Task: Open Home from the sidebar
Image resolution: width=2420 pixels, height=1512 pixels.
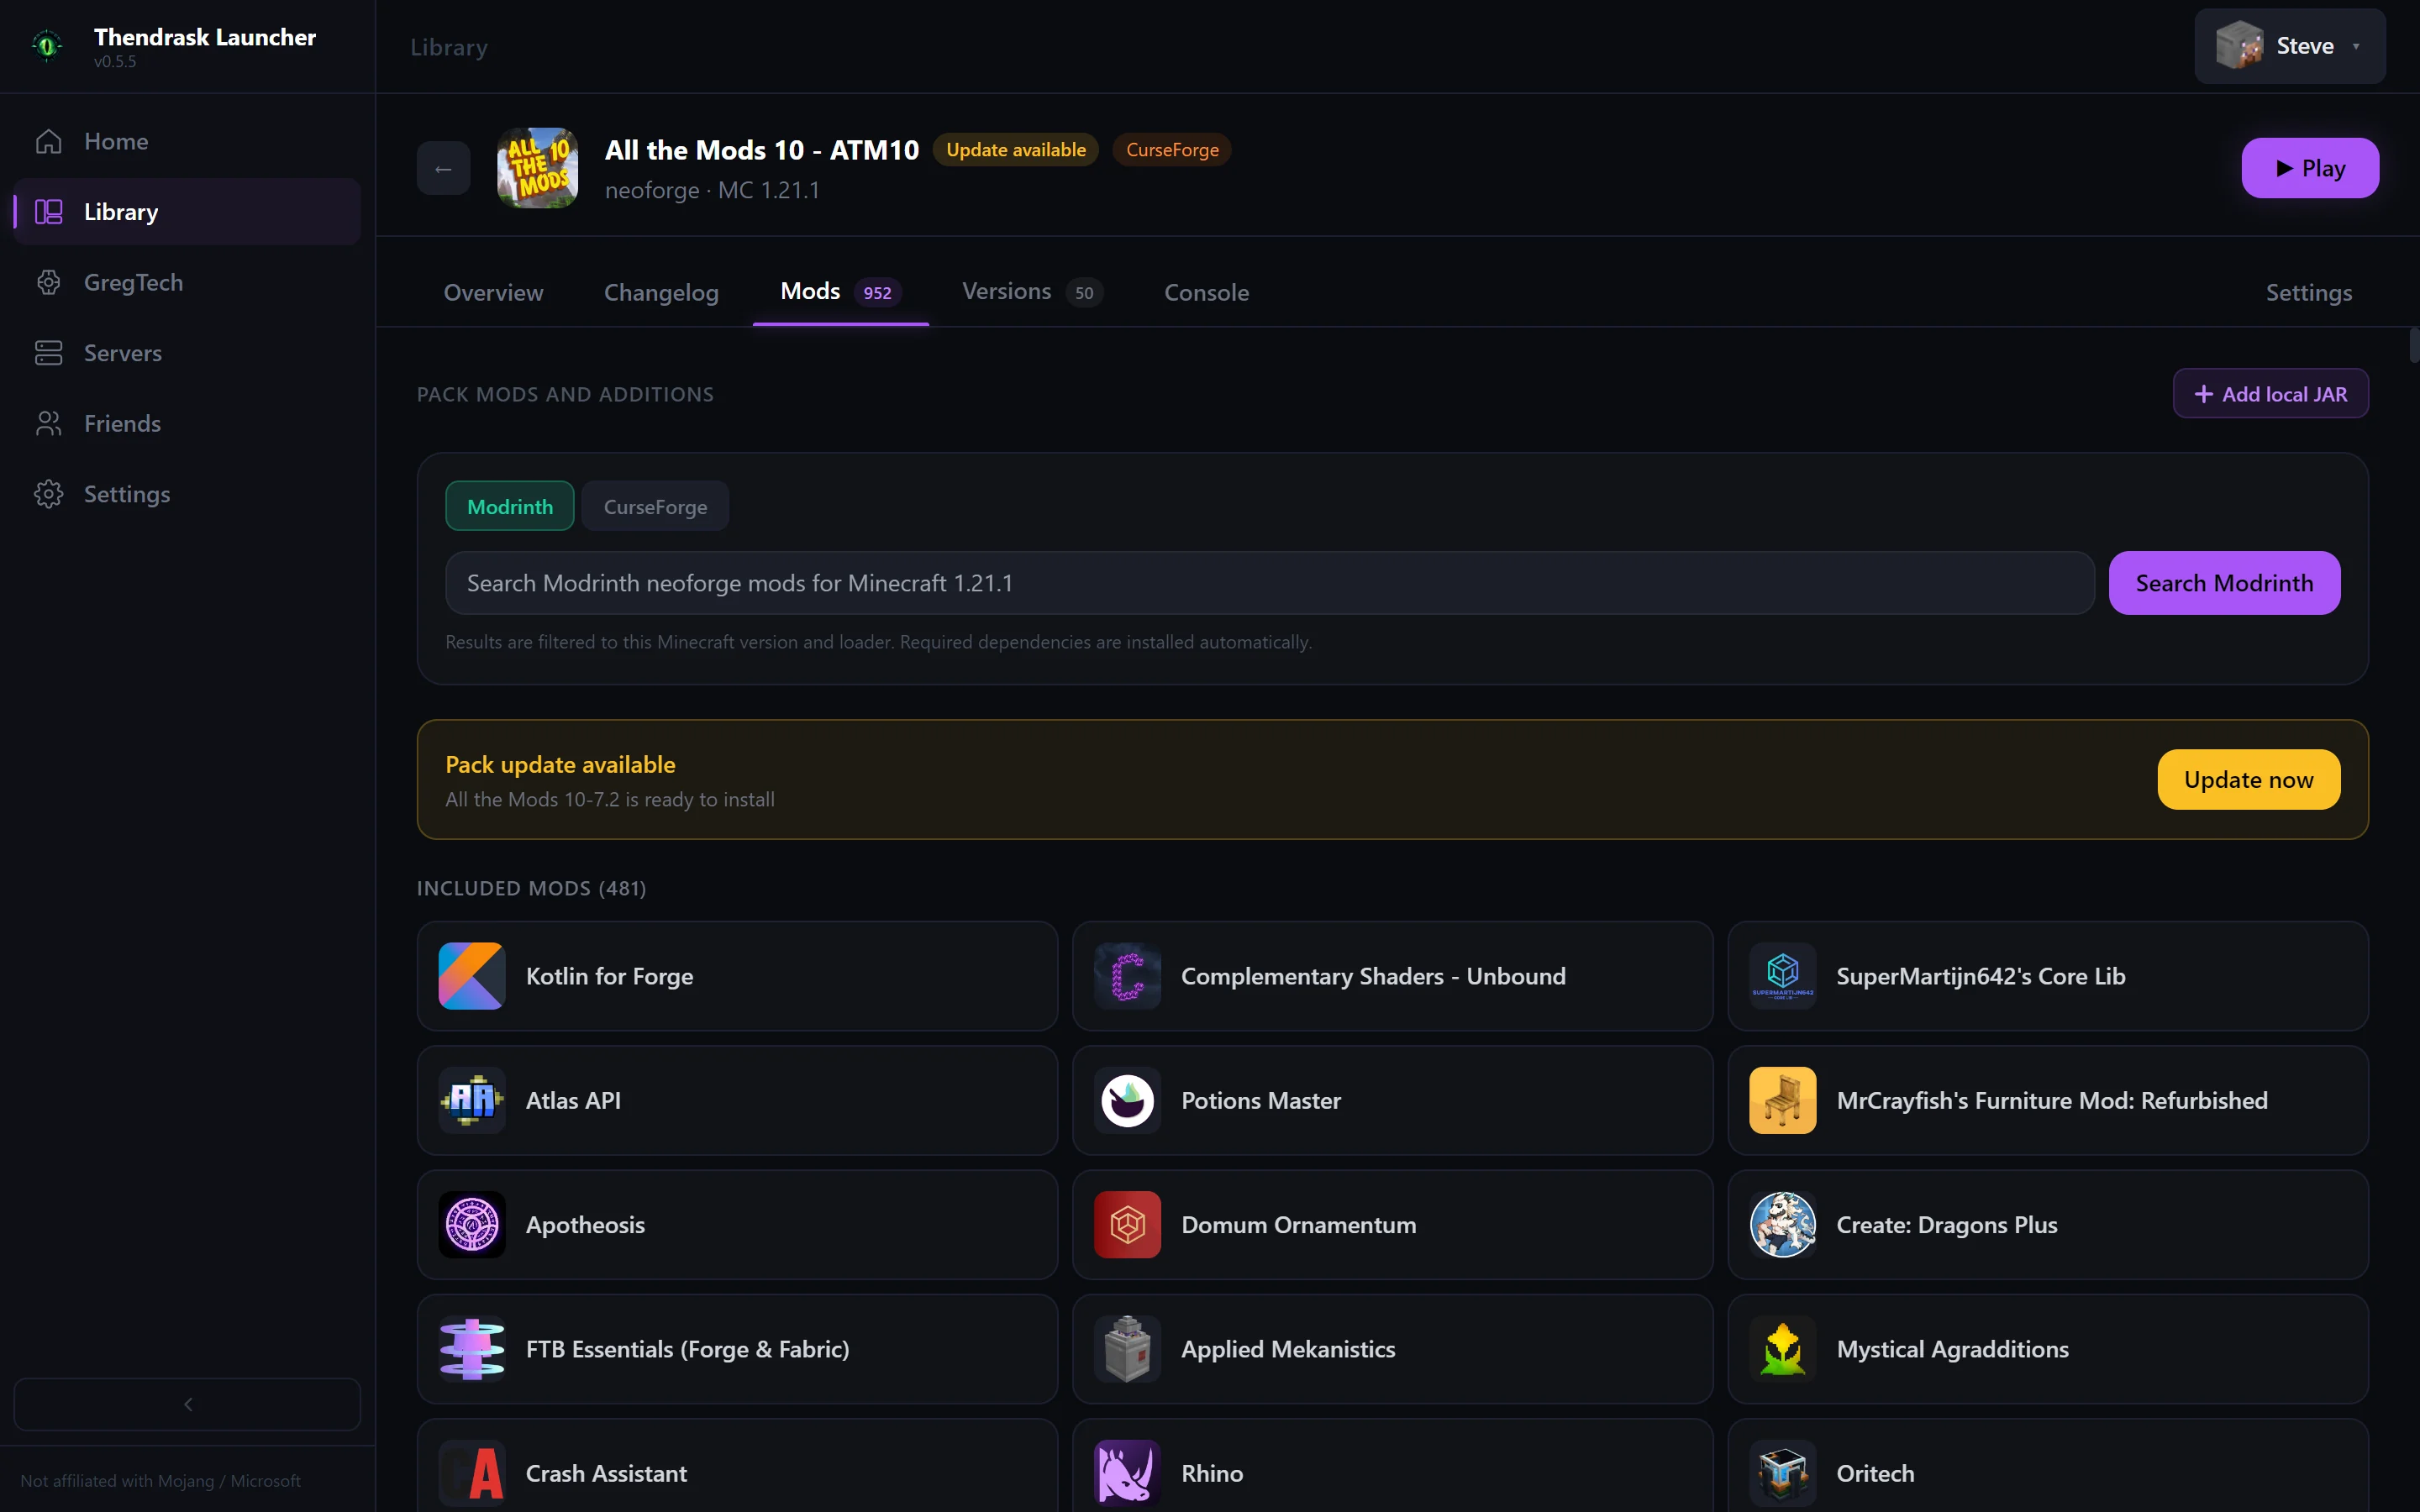Action: [187, 141]
